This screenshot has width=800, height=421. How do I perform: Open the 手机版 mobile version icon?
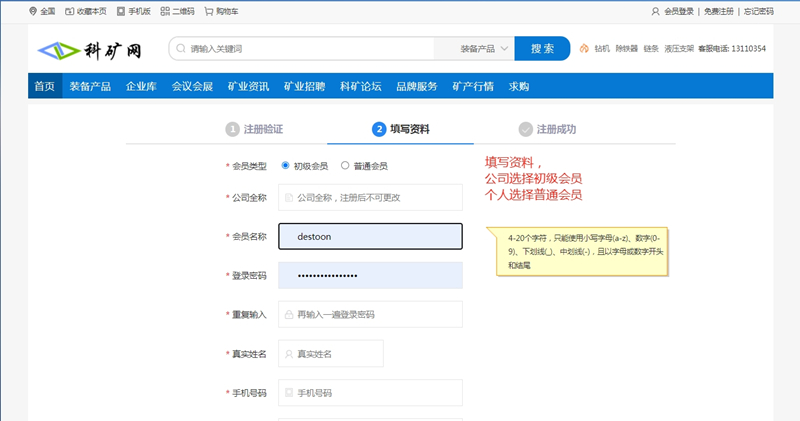point(121,11)
